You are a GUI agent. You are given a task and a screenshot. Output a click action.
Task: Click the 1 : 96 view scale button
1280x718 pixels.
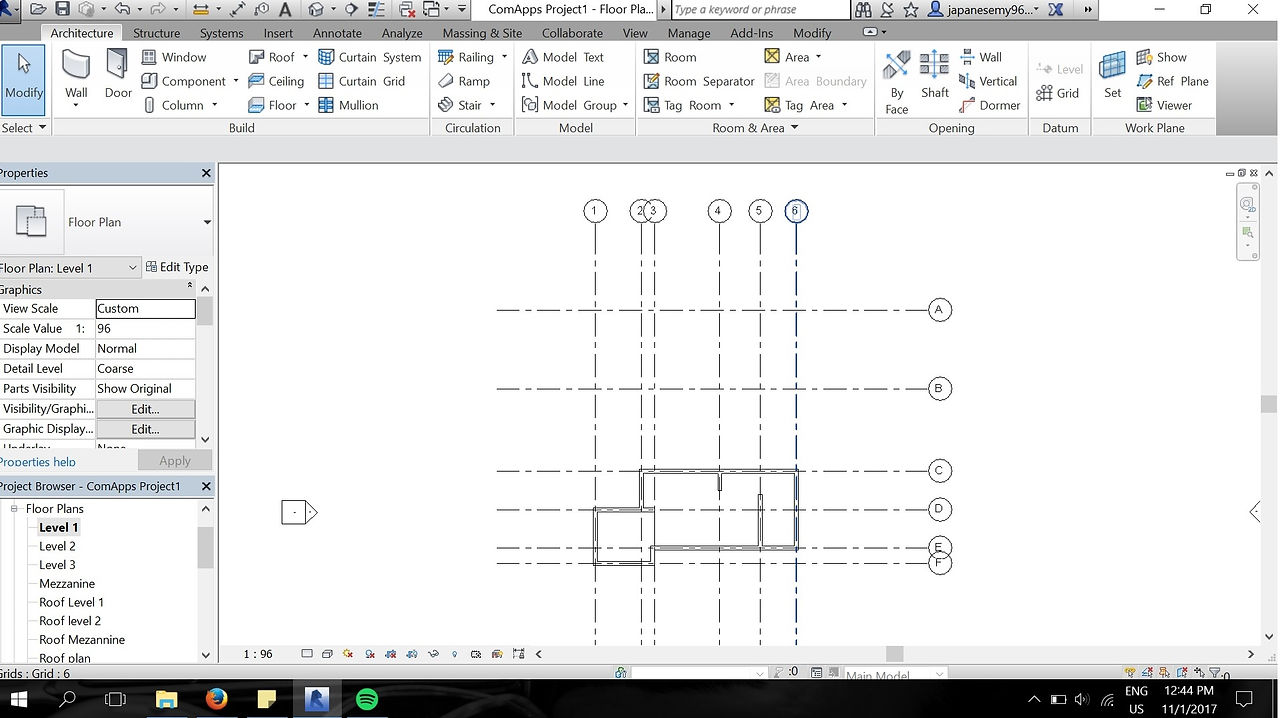(x=258, y=654)
